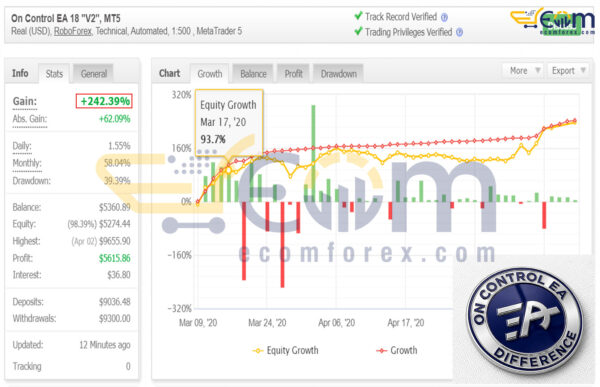Click the Daily label

22,146
